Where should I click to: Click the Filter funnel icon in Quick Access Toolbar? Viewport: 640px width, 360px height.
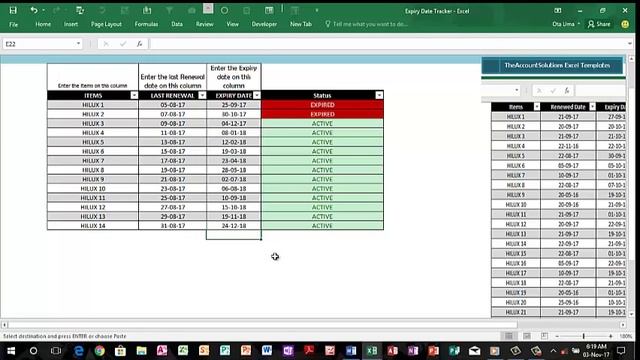[x=169, y=10]
